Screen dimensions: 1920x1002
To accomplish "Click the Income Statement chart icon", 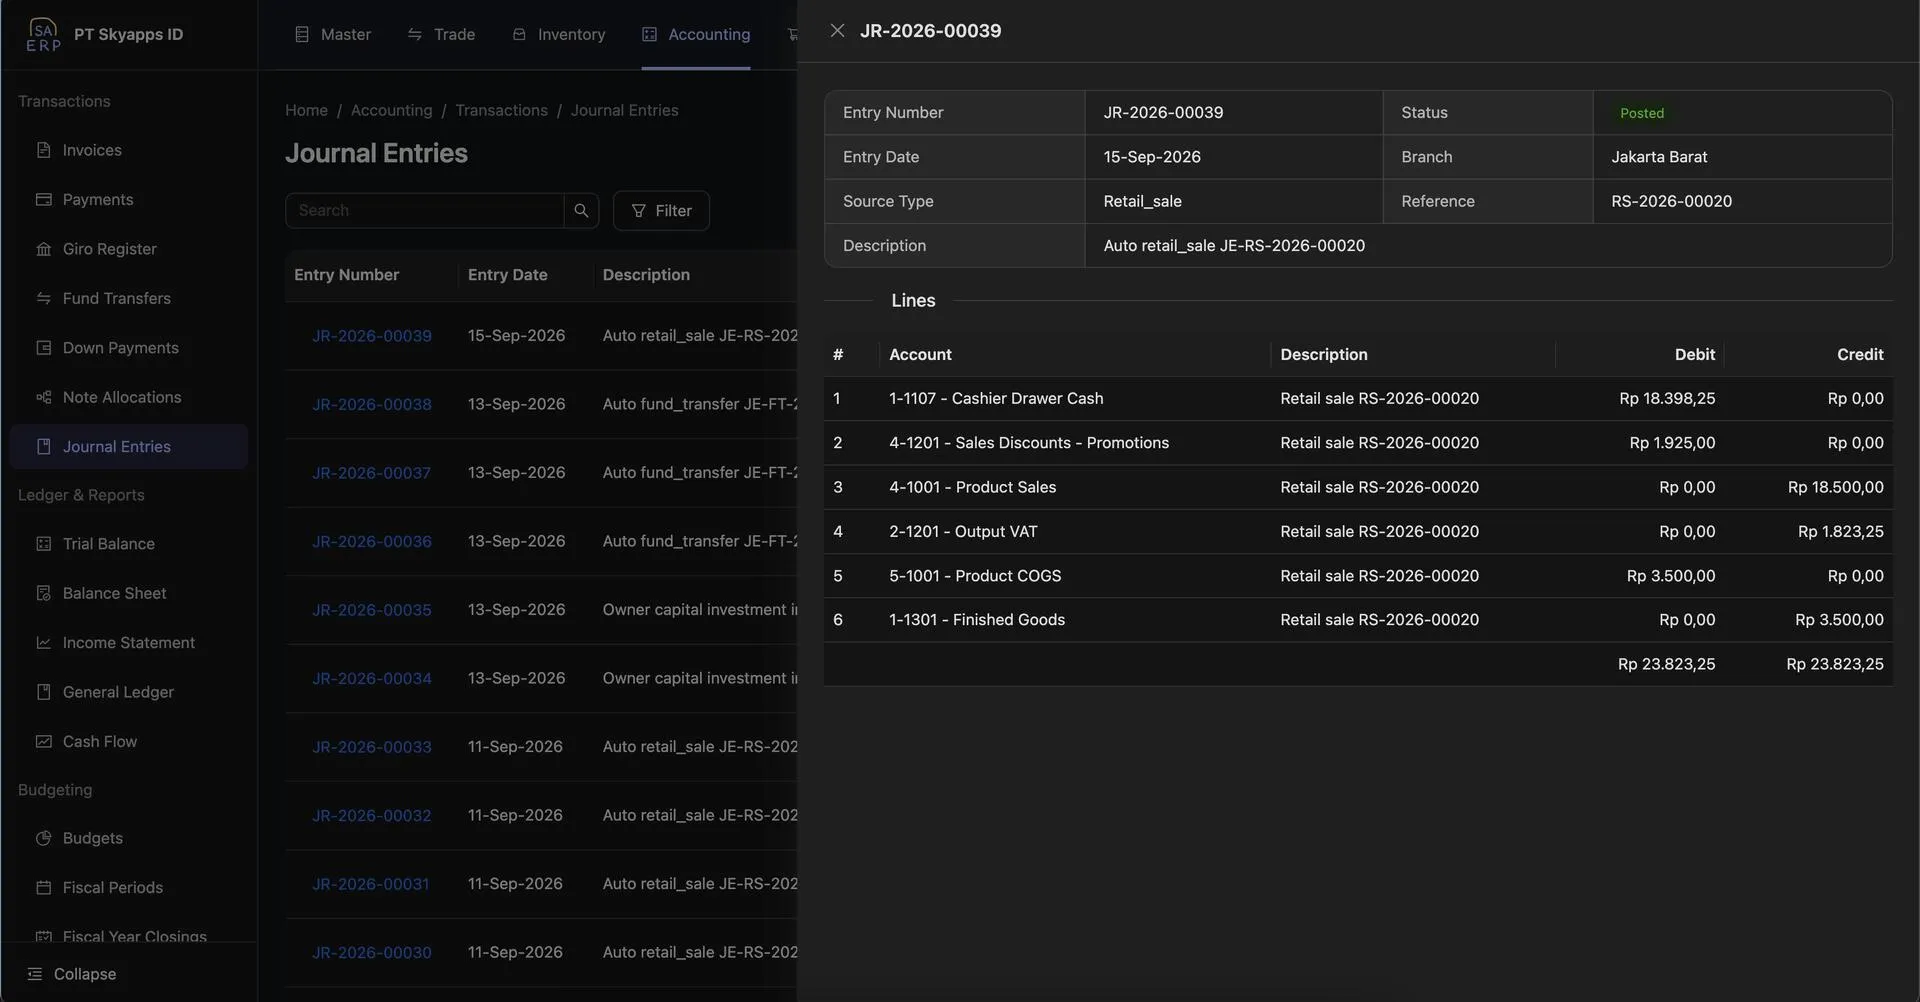I will [43, 643].
